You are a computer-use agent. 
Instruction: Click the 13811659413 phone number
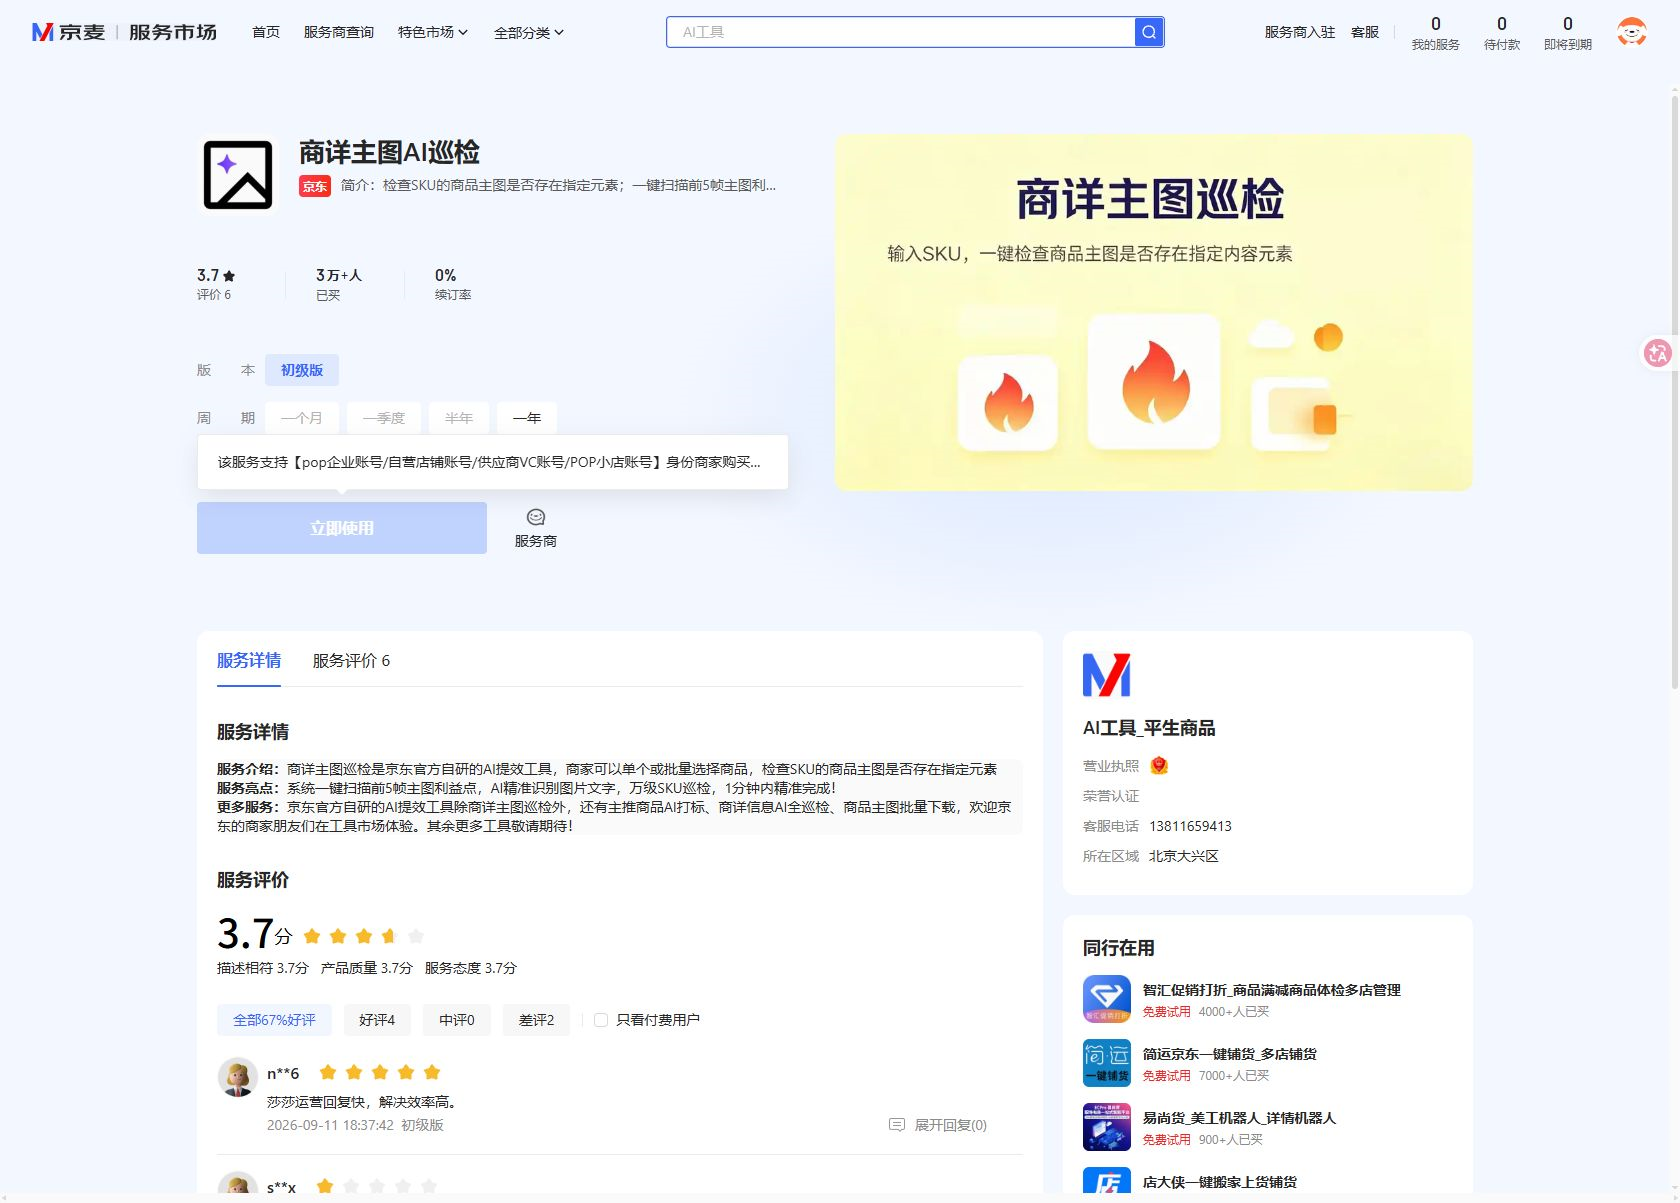point(1190,826)
